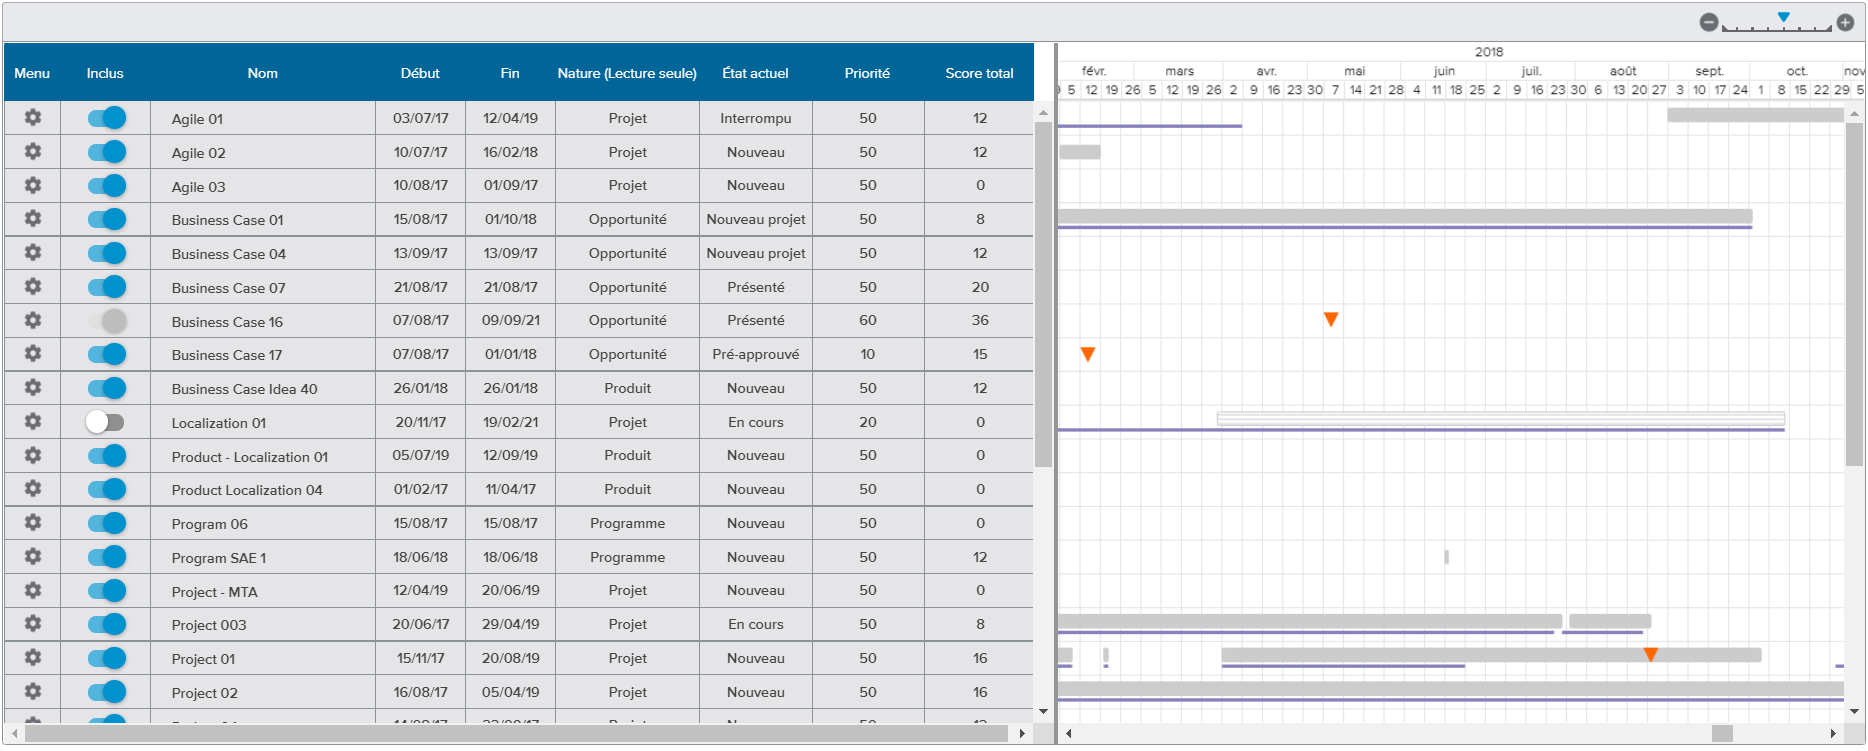Click the gear icon for Localization 01
This screenshot has width=1868, height=751.
(x=33, y=422)
